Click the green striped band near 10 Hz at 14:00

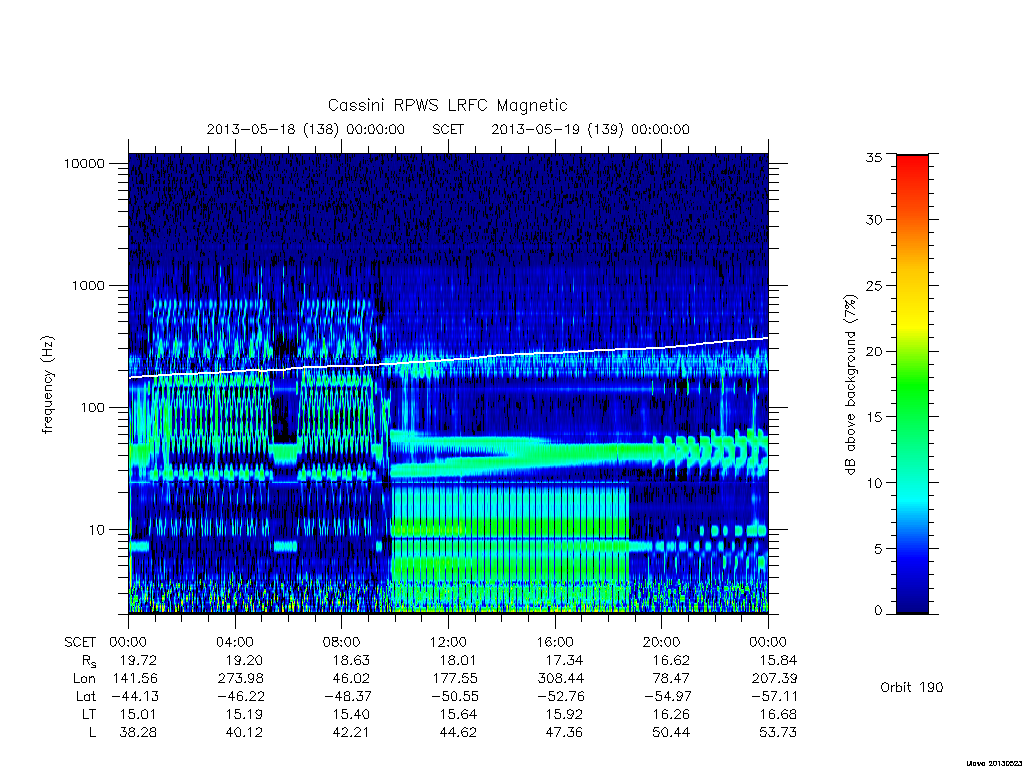(x=502, y=526)
